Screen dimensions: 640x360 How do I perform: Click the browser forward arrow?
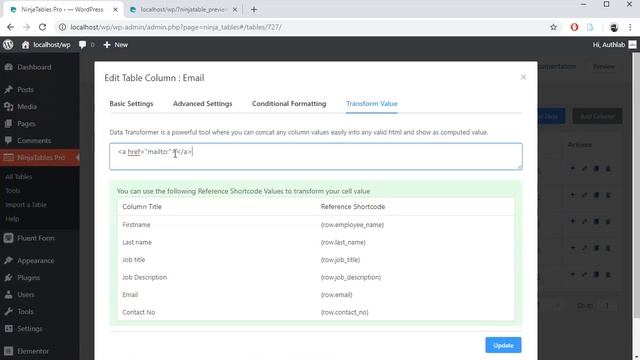pyautogui.click(x=27, y=27)
